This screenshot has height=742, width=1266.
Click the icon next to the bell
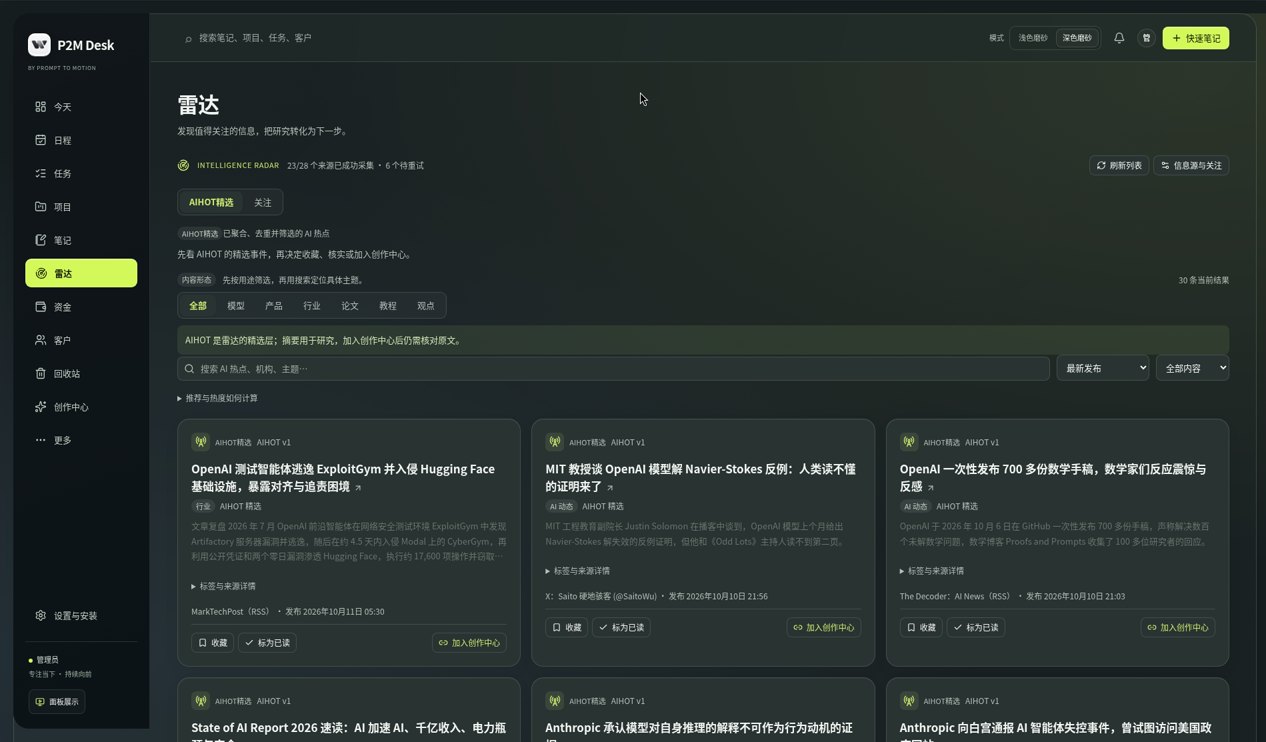coord(1146,38)
